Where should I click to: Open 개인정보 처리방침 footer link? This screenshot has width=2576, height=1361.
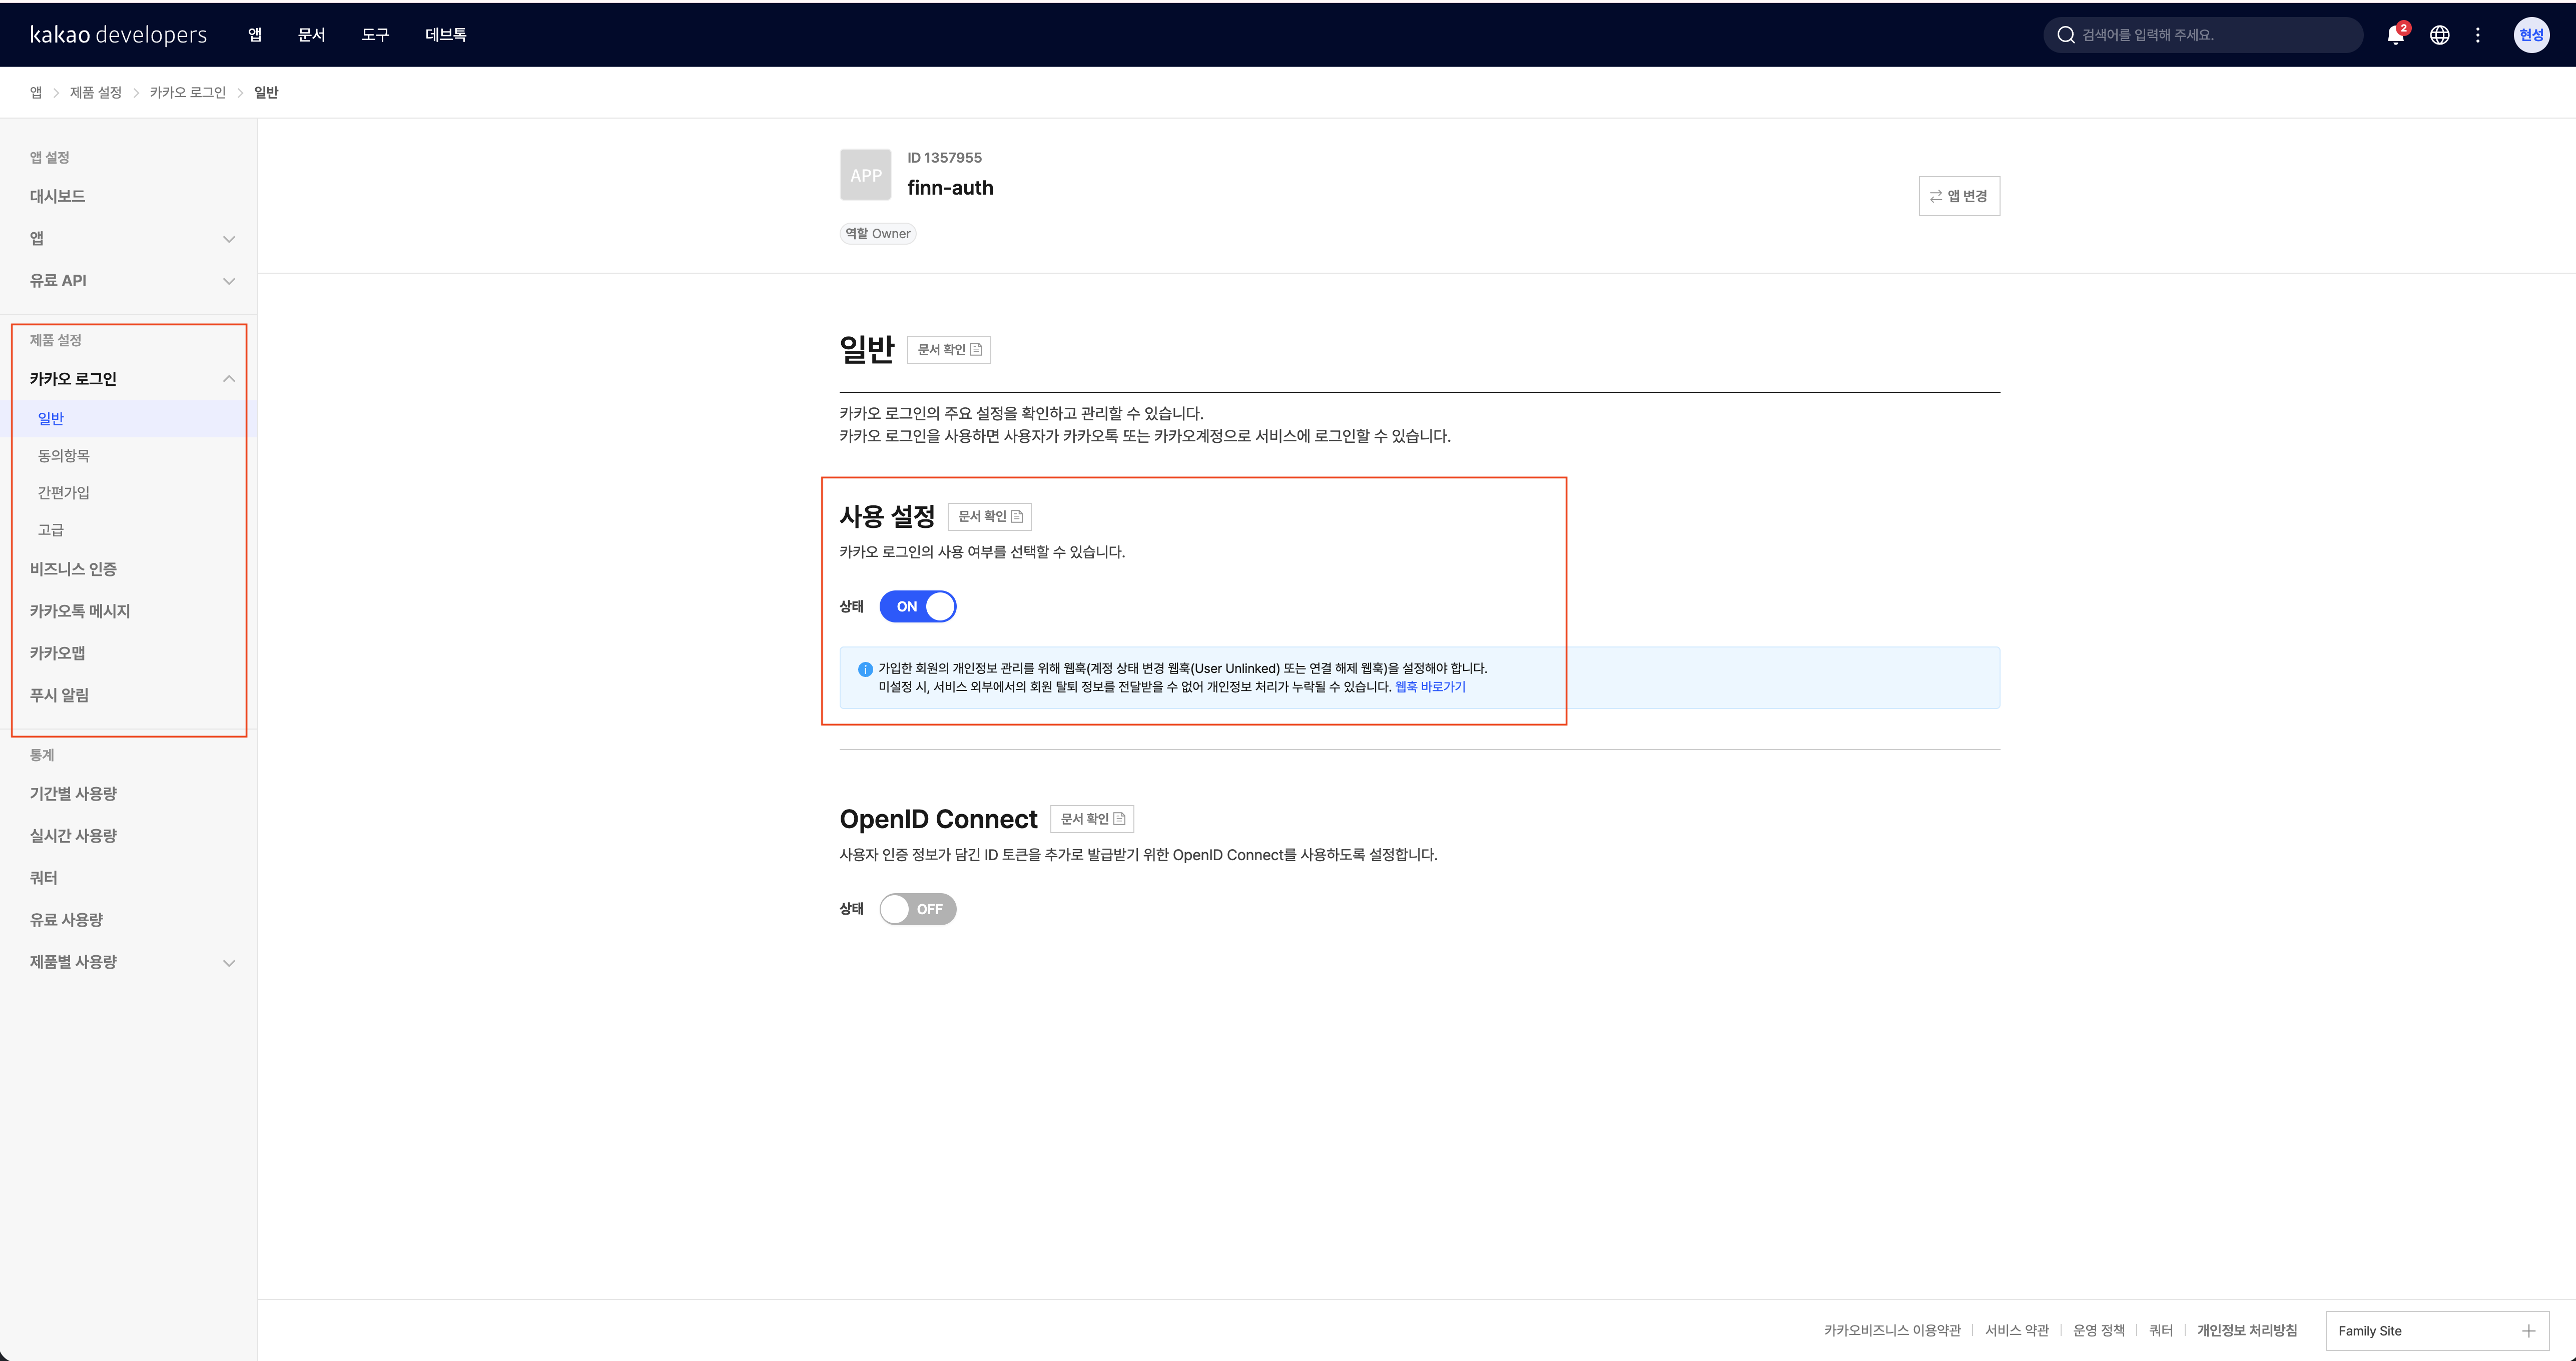pyautogui.click(x=2247, y=1331)
